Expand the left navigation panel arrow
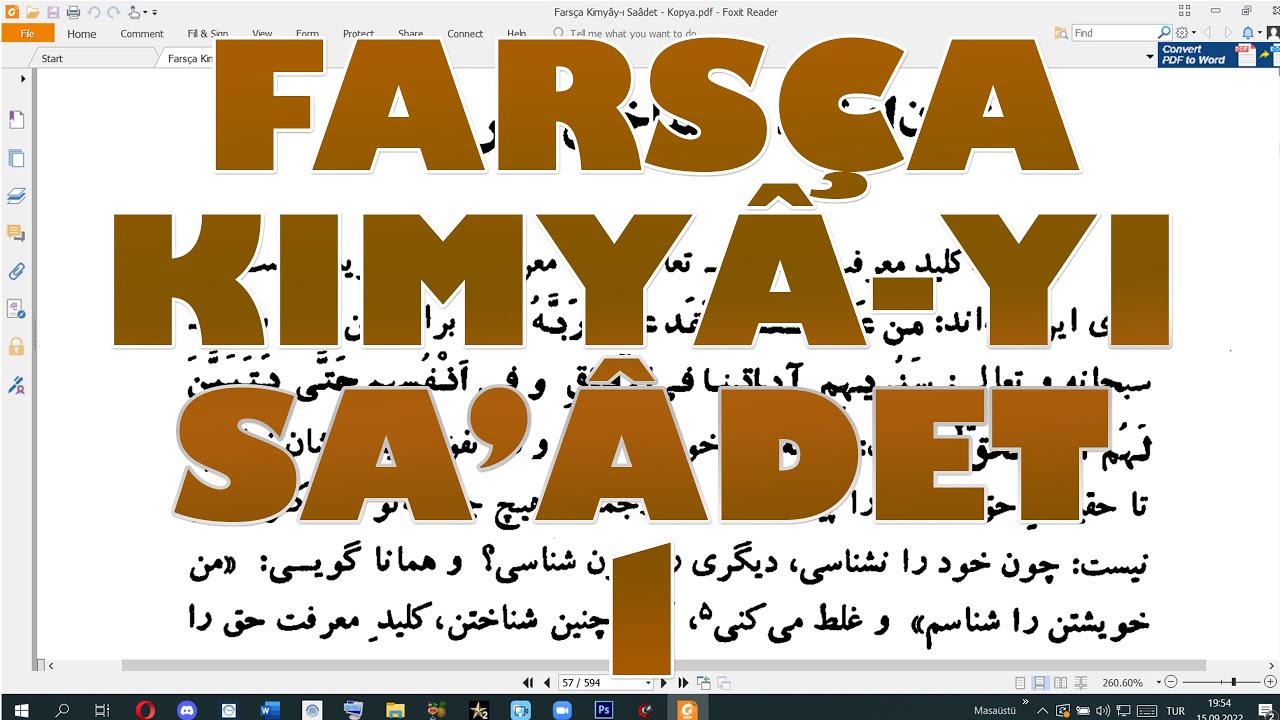This screenshot has height=720, width=1280. [23, 78]
